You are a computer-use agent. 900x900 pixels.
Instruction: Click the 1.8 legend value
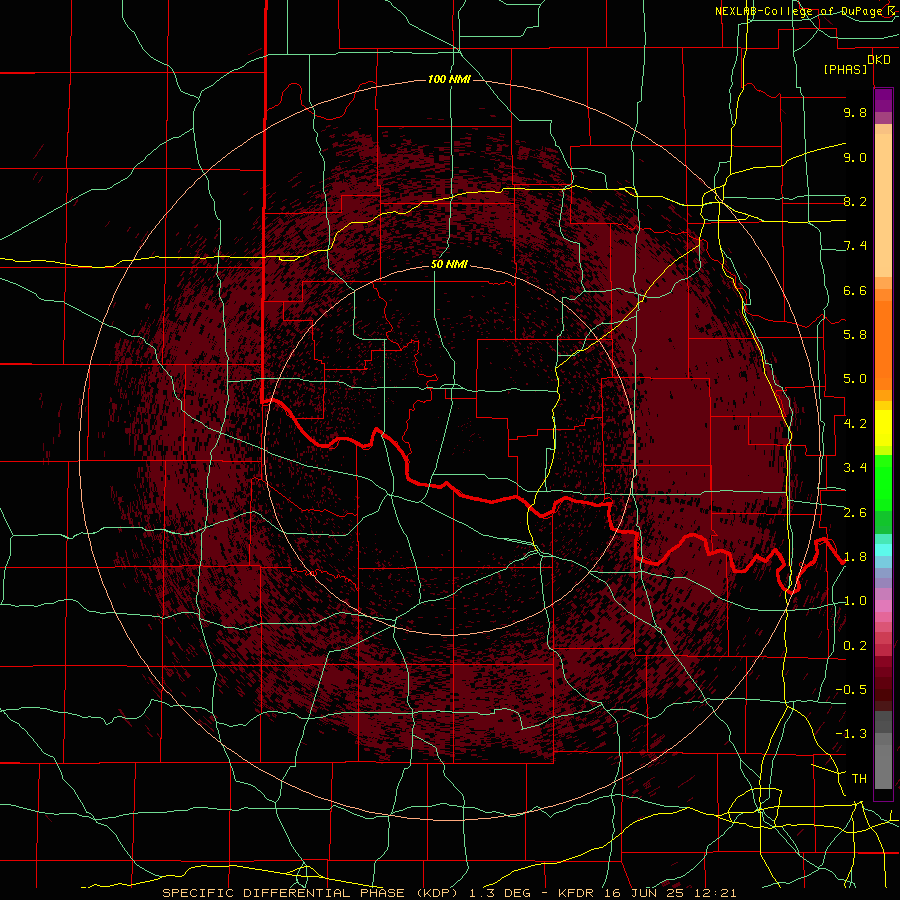pos(855,557)
